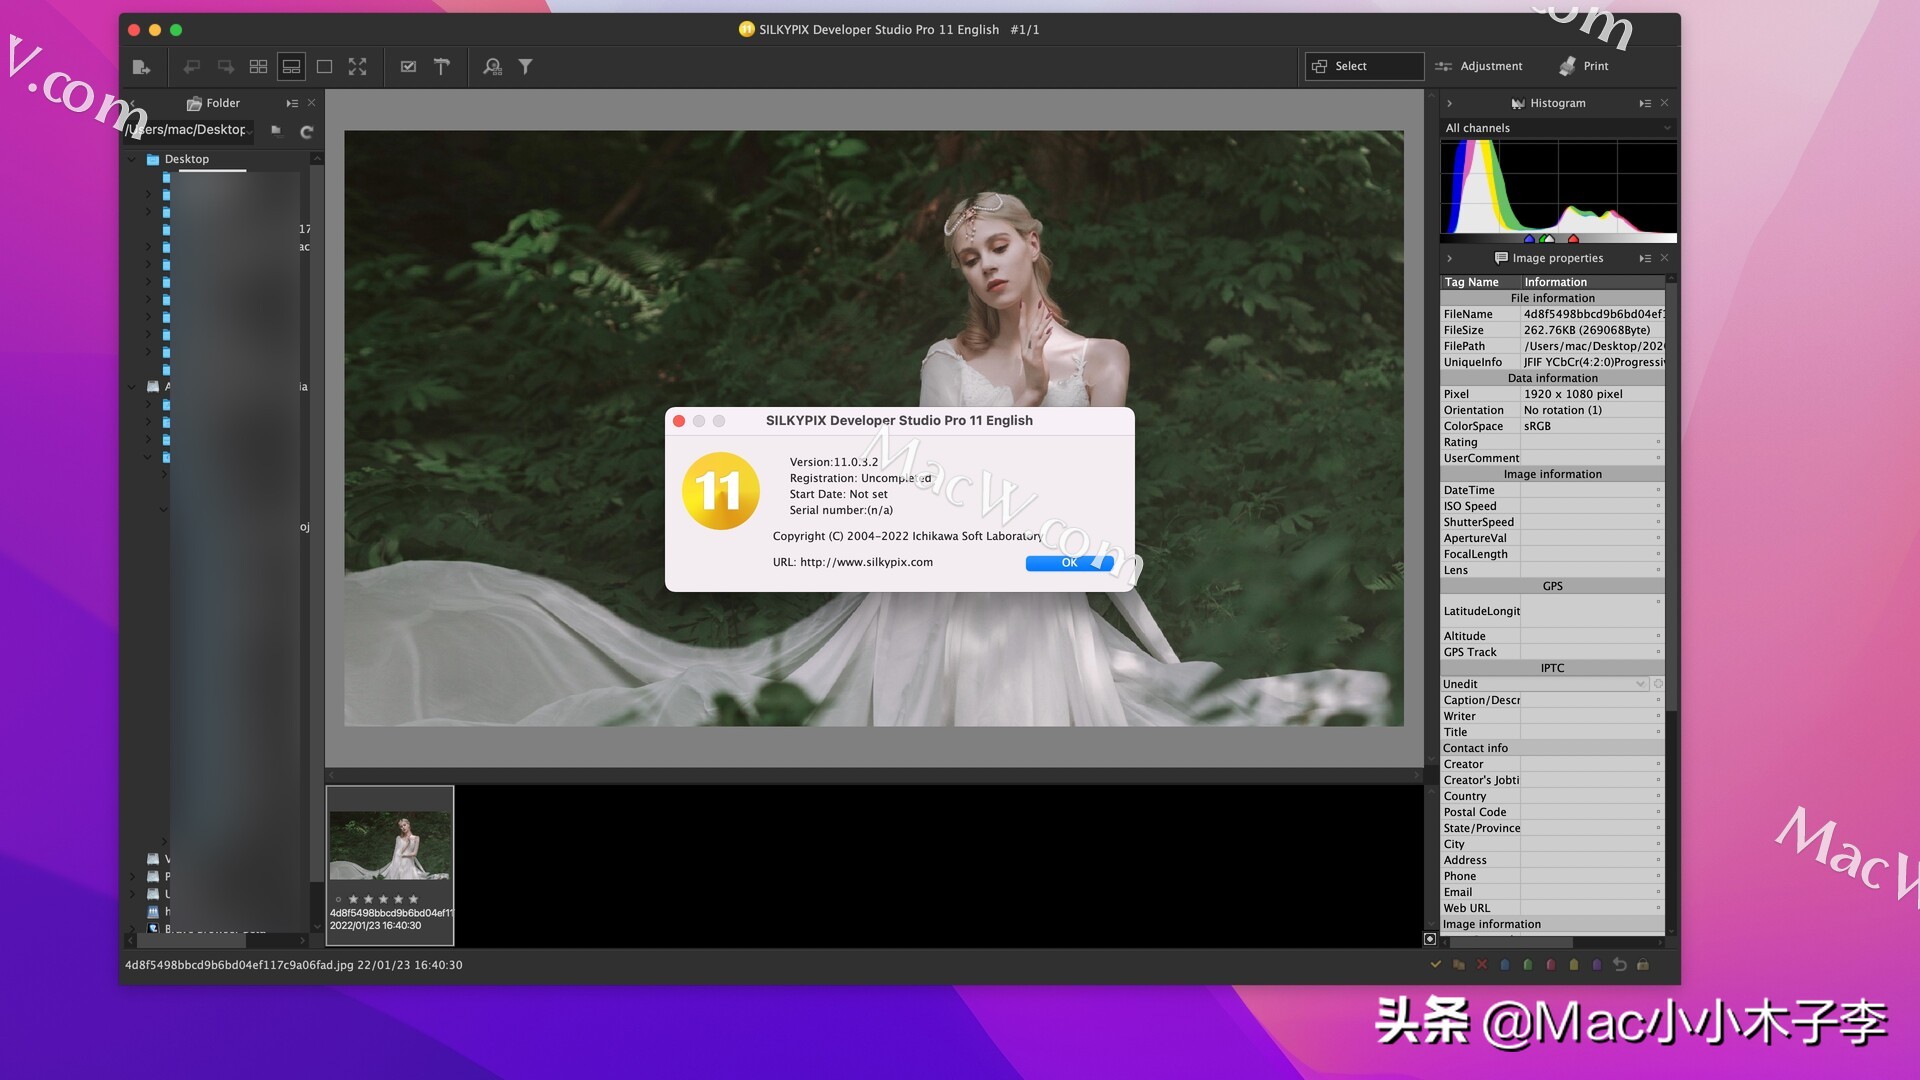Open the Unedit IPTC preset dropdown
Viewport: 1920px width, 1080px height.
point(1639,683)
